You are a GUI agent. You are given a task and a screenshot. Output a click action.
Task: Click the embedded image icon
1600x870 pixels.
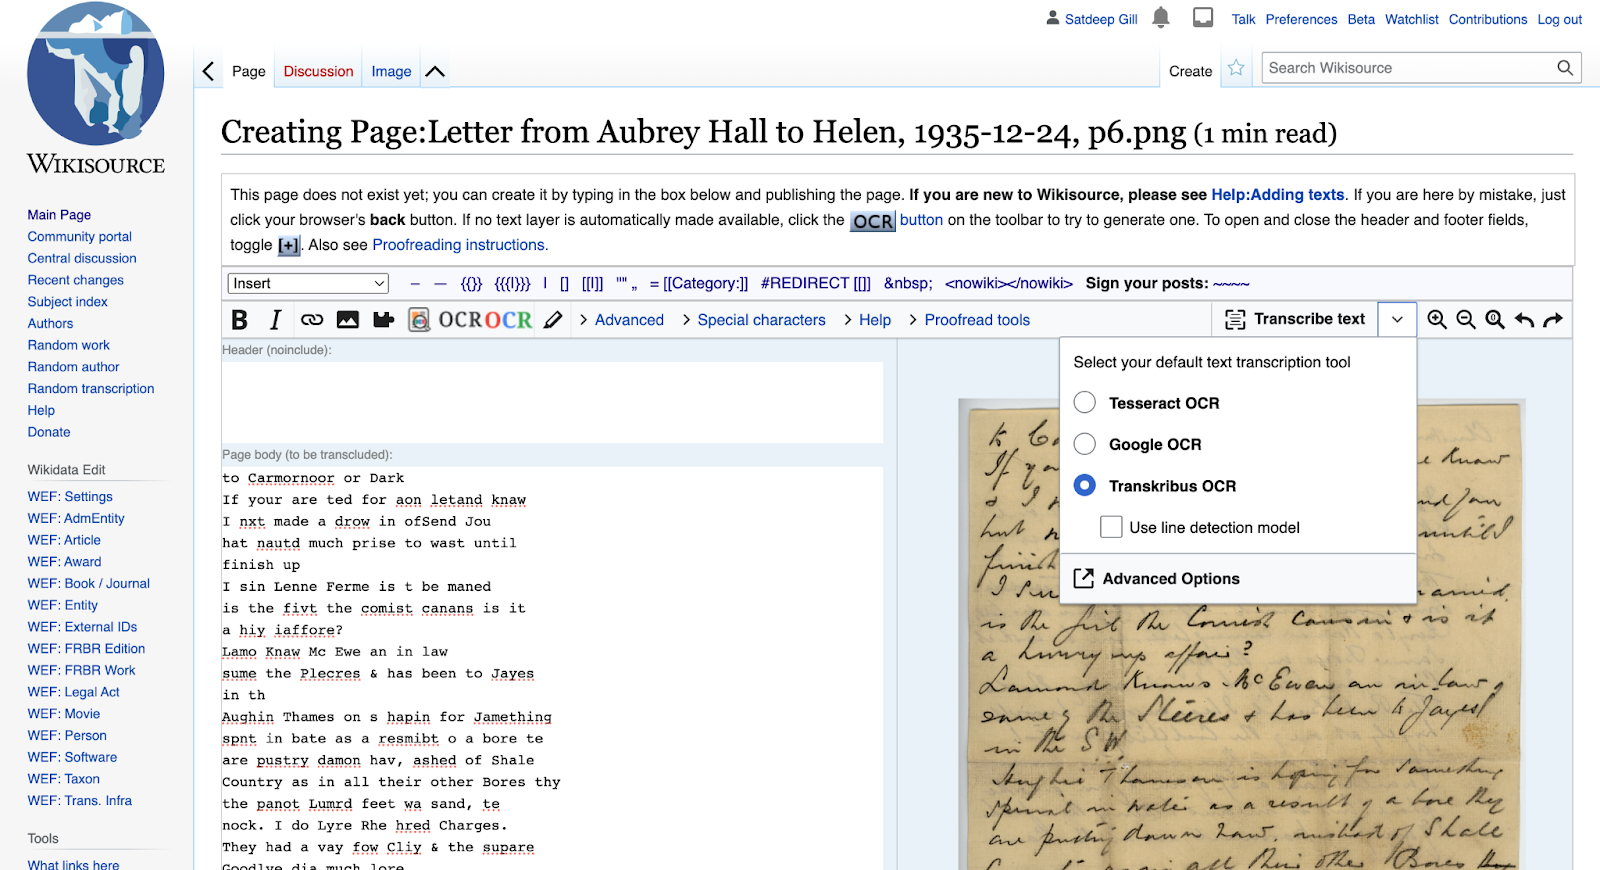pyautogui.click(x=347, y=320)
